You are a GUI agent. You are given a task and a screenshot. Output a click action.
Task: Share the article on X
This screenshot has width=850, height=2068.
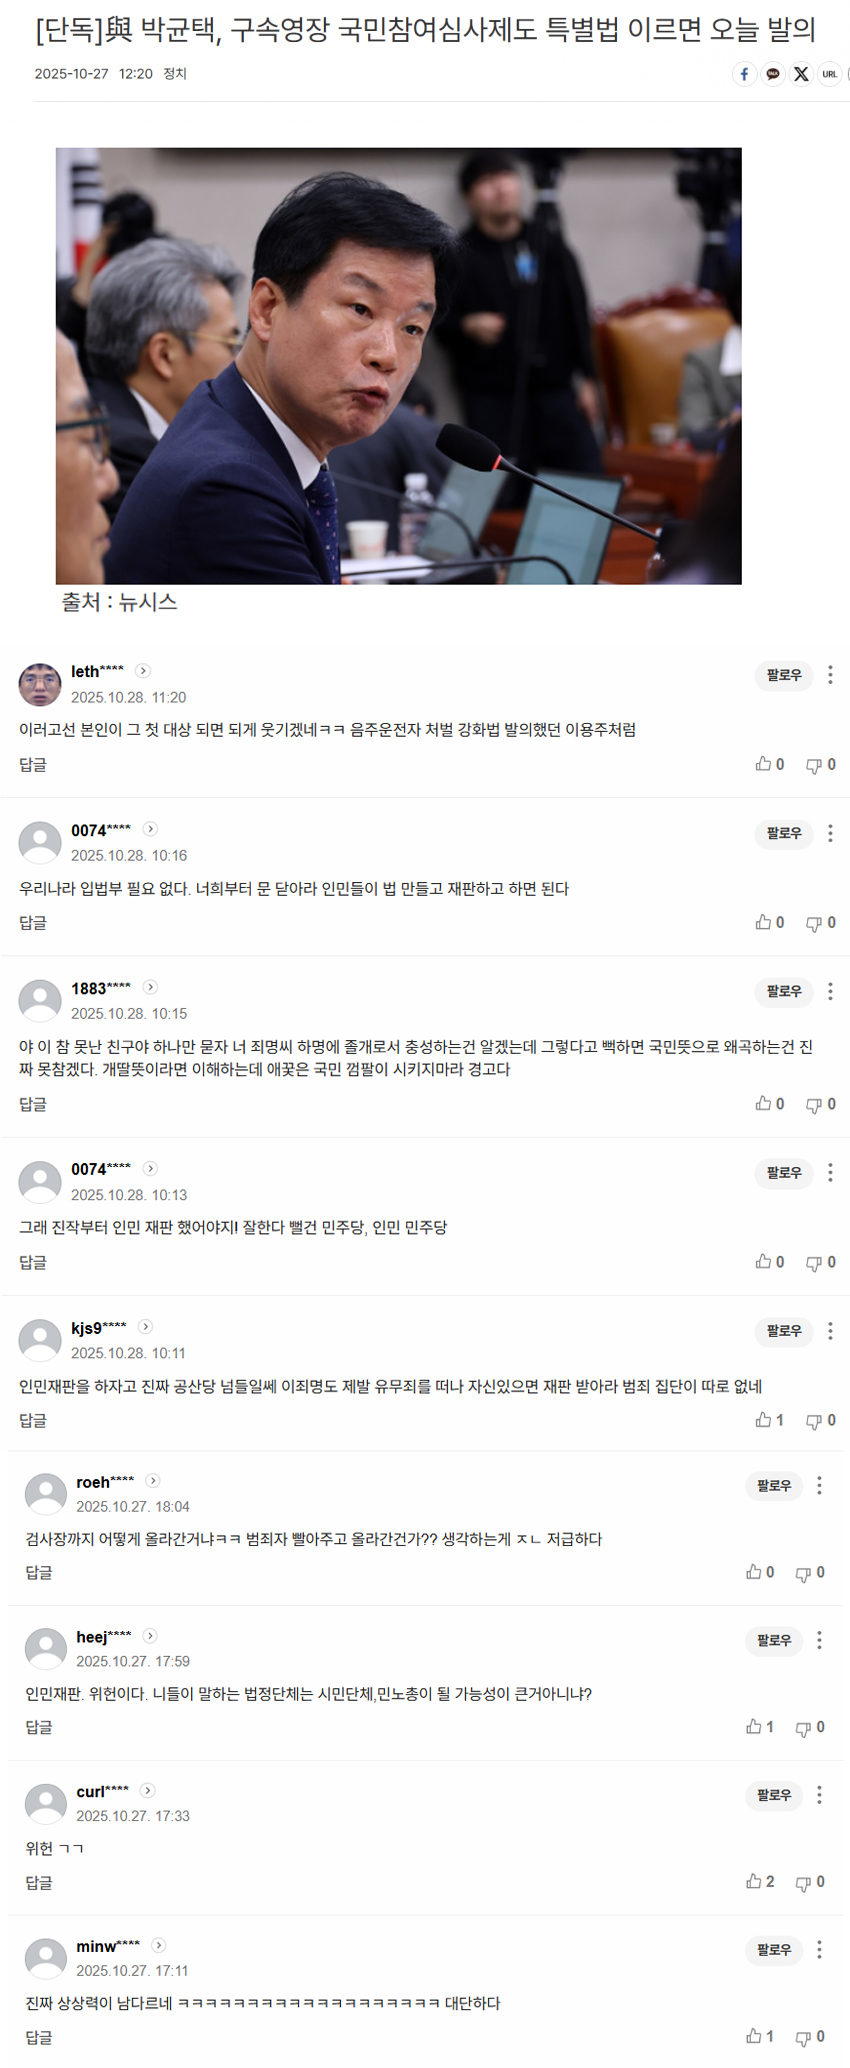click(801, 74)
